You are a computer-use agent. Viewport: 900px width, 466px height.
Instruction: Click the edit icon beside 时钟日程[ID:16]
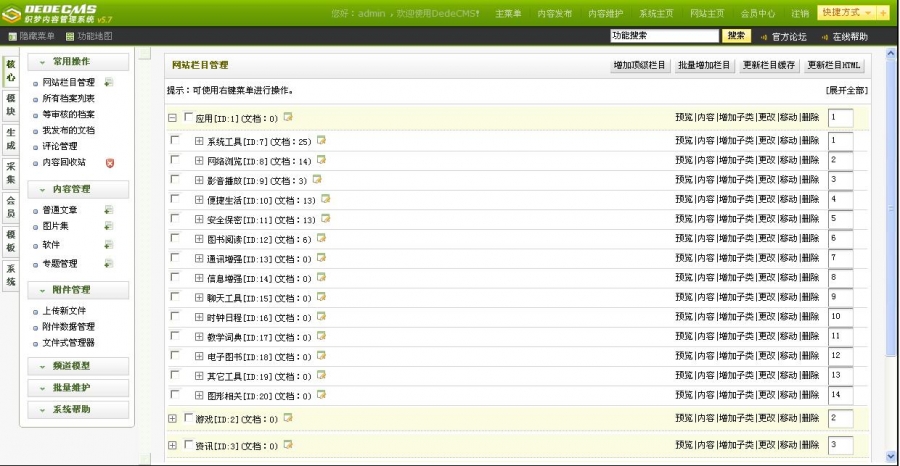(321, 316)
